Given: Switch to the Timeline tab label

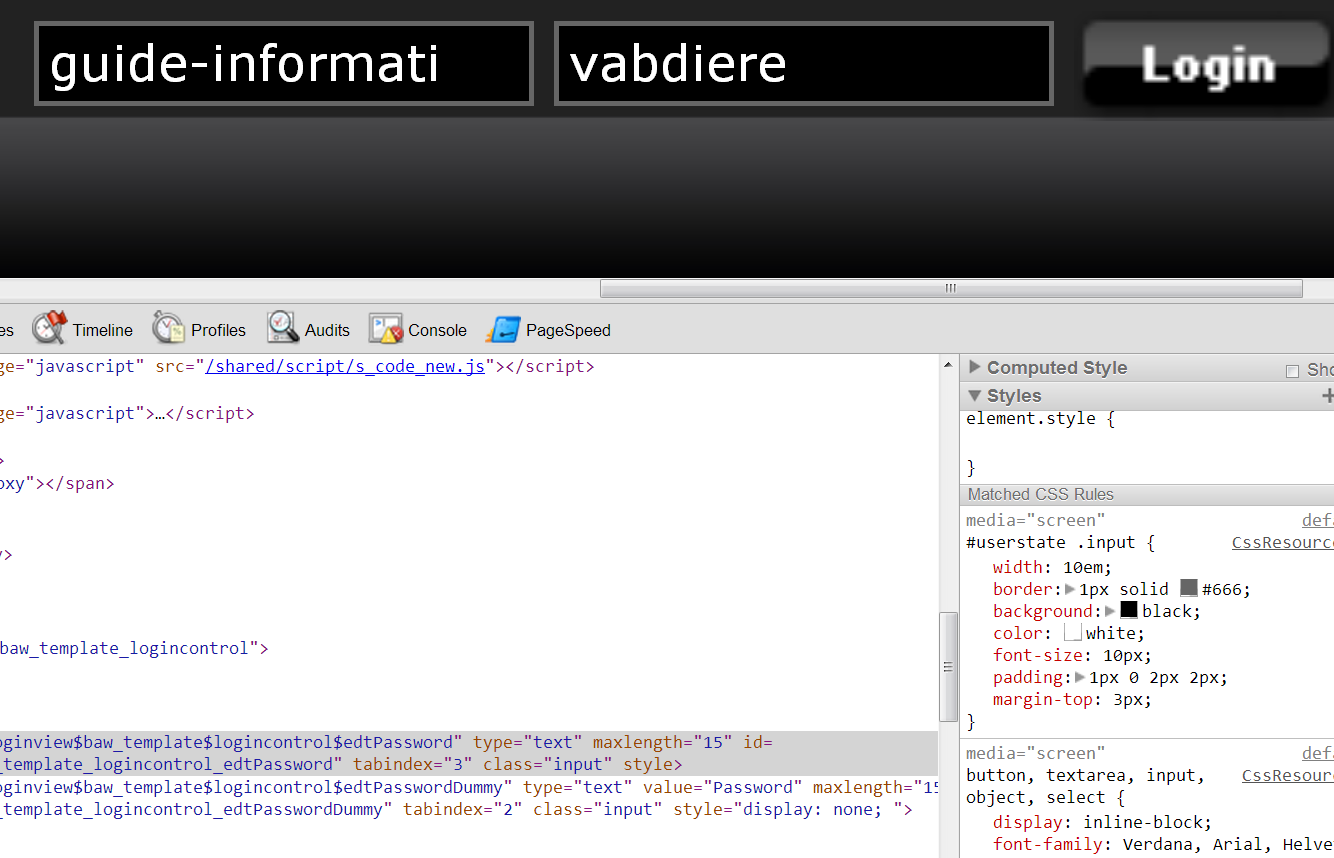Looking at the screenshot, I should pos(102,330).
